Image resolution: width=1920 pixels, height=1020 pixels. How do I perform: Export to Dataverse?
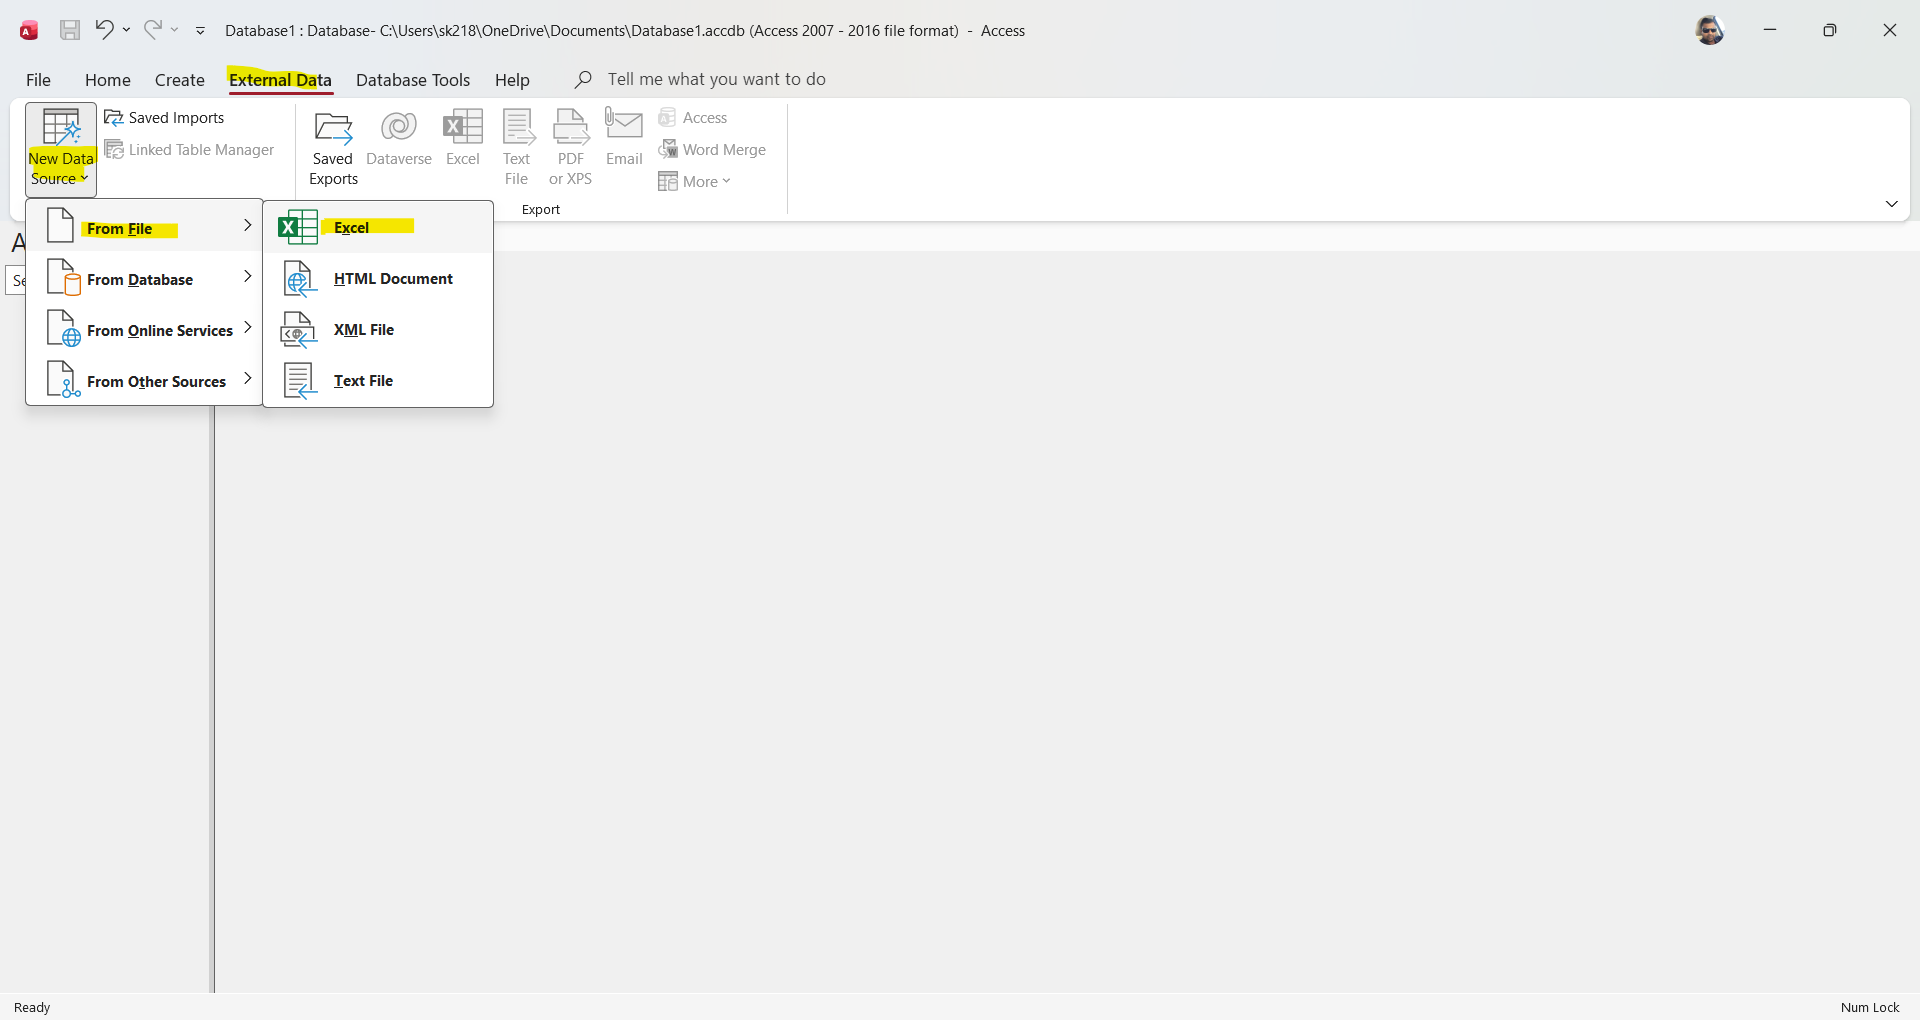pyautogui.click(x=399, y=138)
